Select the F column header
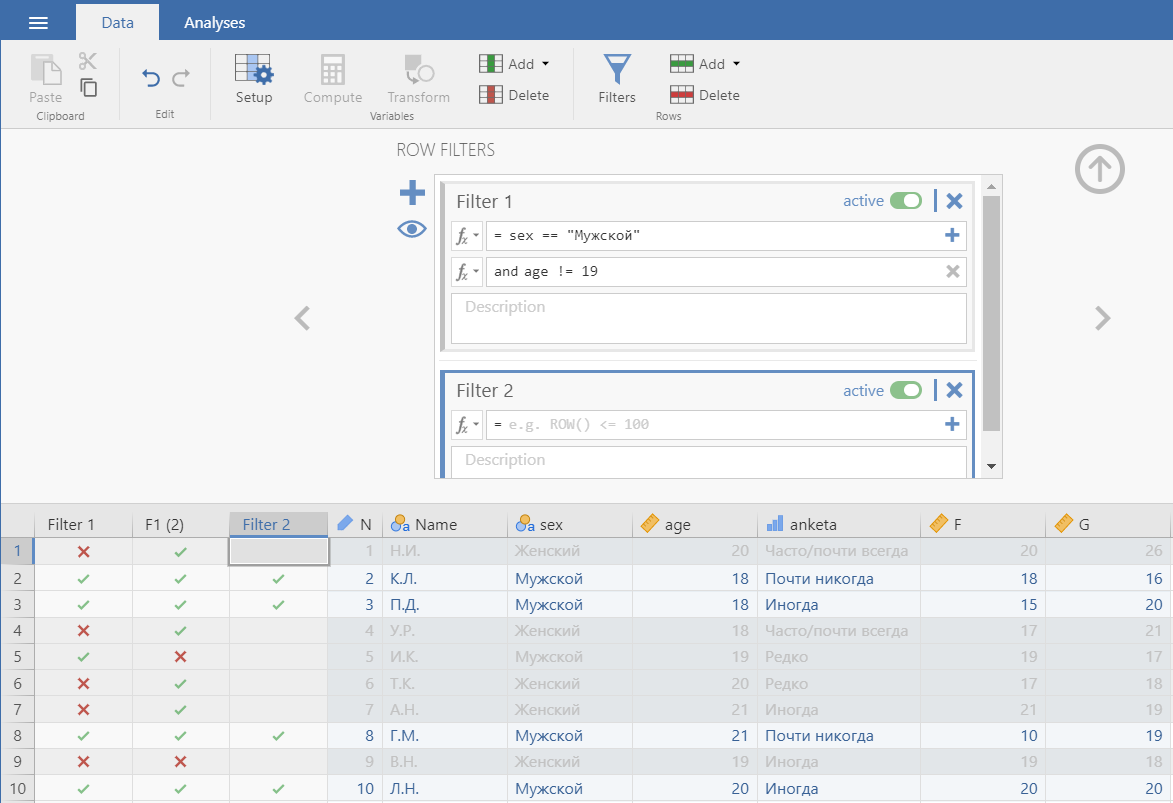 (983, 525)
